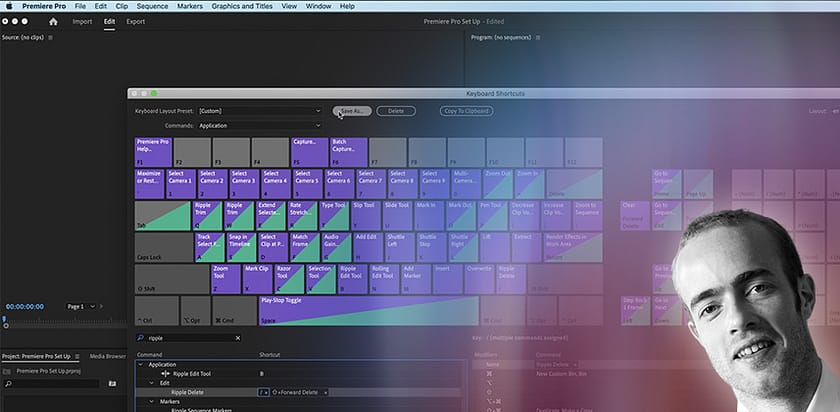Open the Sequence menu

(x=152, y=6)
